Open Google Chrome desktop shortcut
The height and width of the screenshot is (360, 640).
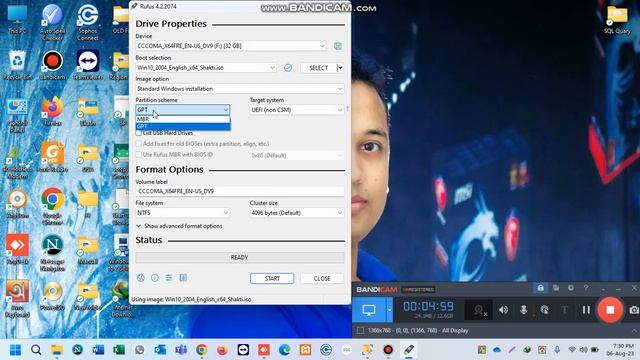pos(52,206)
